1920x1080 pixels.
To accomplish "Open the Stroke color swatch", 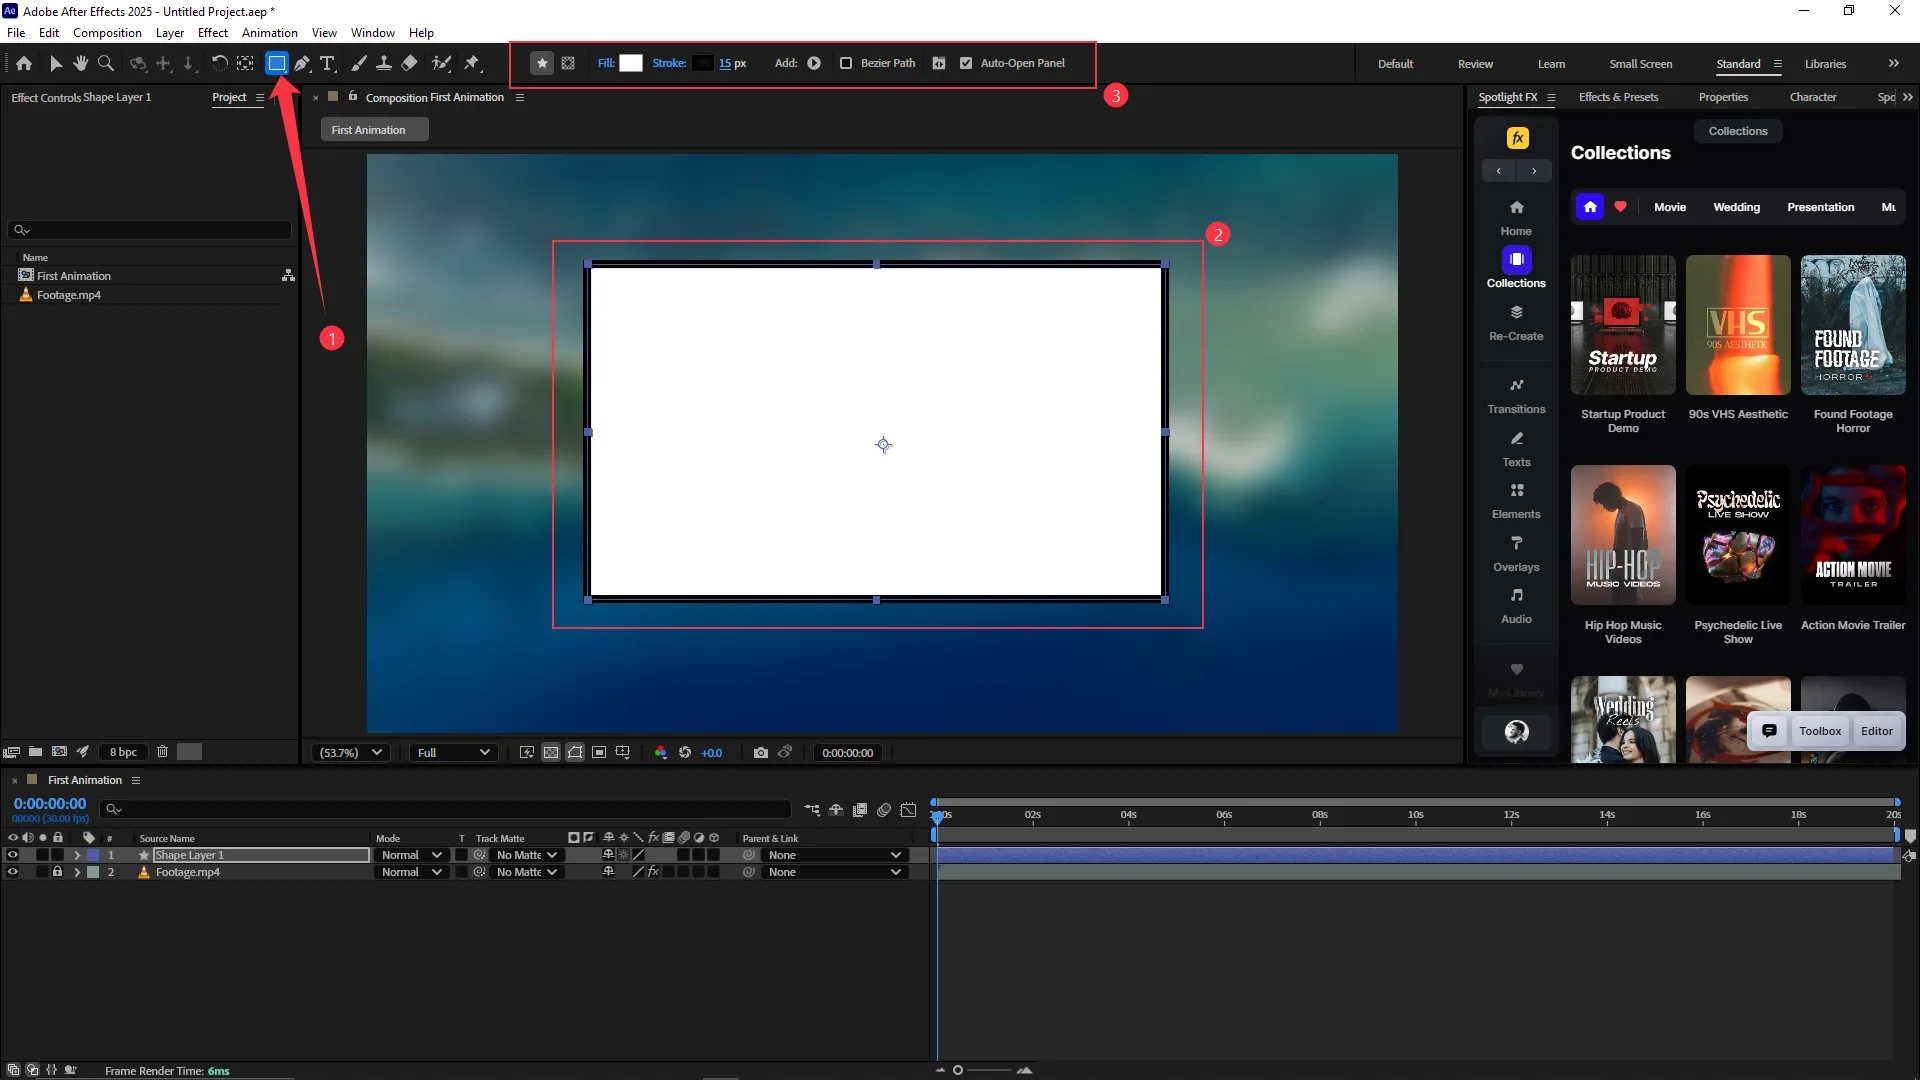I will pos(703,63).
